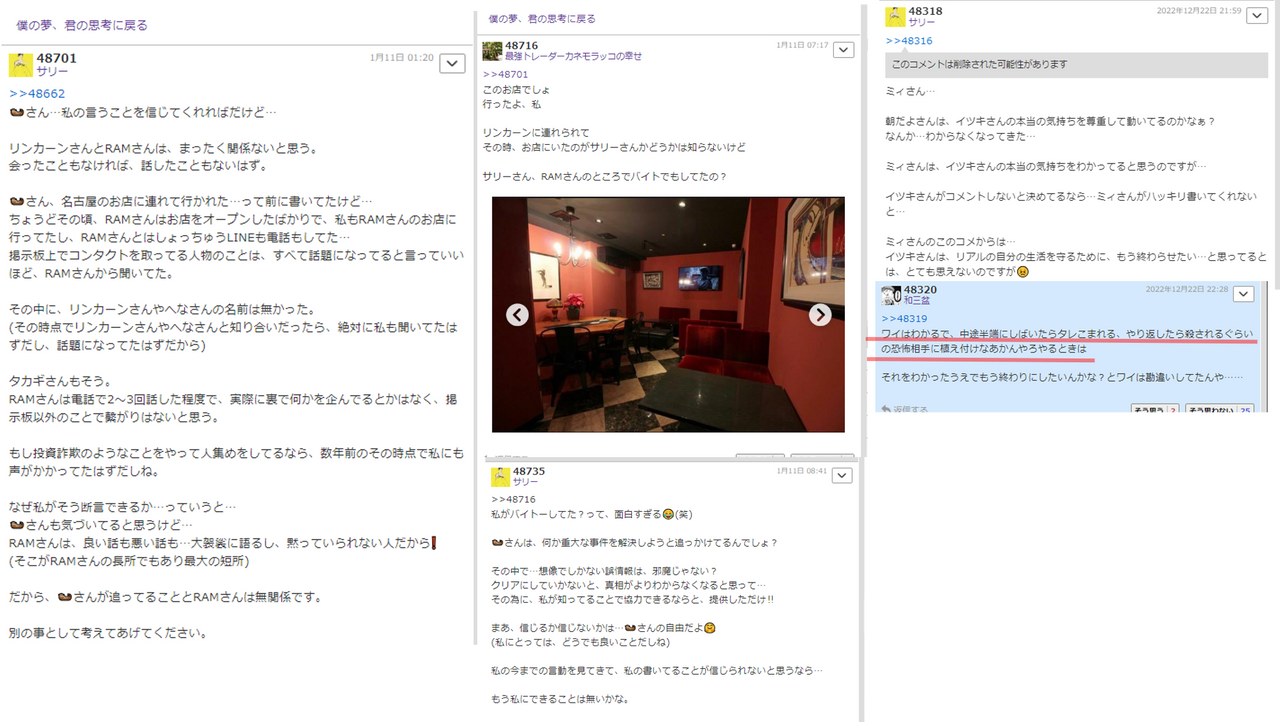Follow the 僕の夢、君の思考に戻る link above post 48716
This screenshot has width=1280, height=722.
542,19
